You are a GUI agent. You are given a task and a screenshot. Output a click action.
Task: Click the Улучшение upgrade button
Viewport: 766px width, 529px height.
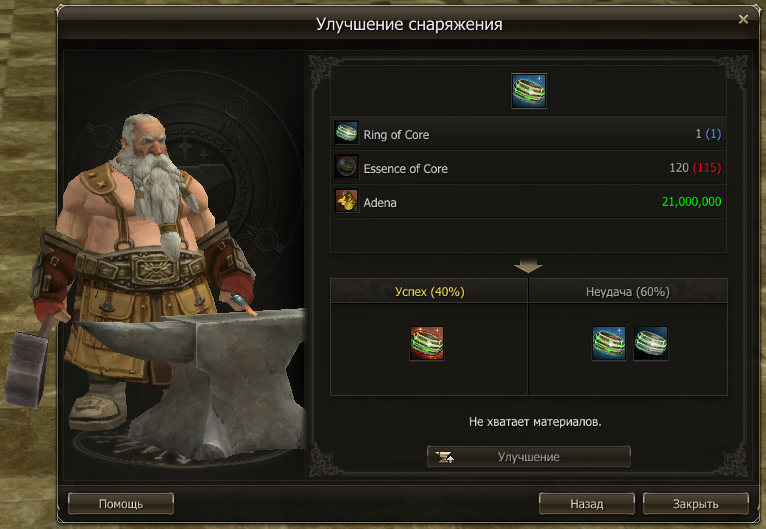(529, 457)
